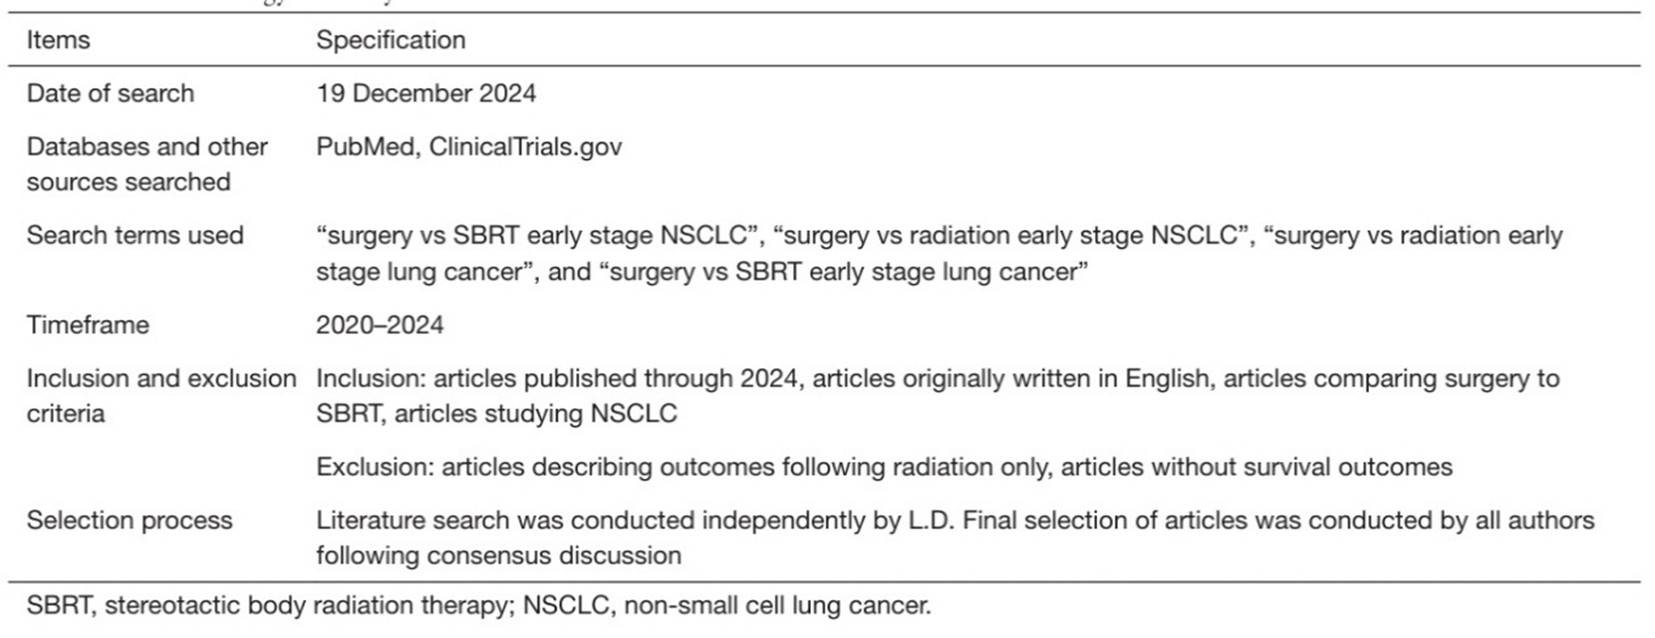Viewport: 1655px width, 638px height.
Task: Select the "Databases and other sources searched" label
Action: [146, 164]
